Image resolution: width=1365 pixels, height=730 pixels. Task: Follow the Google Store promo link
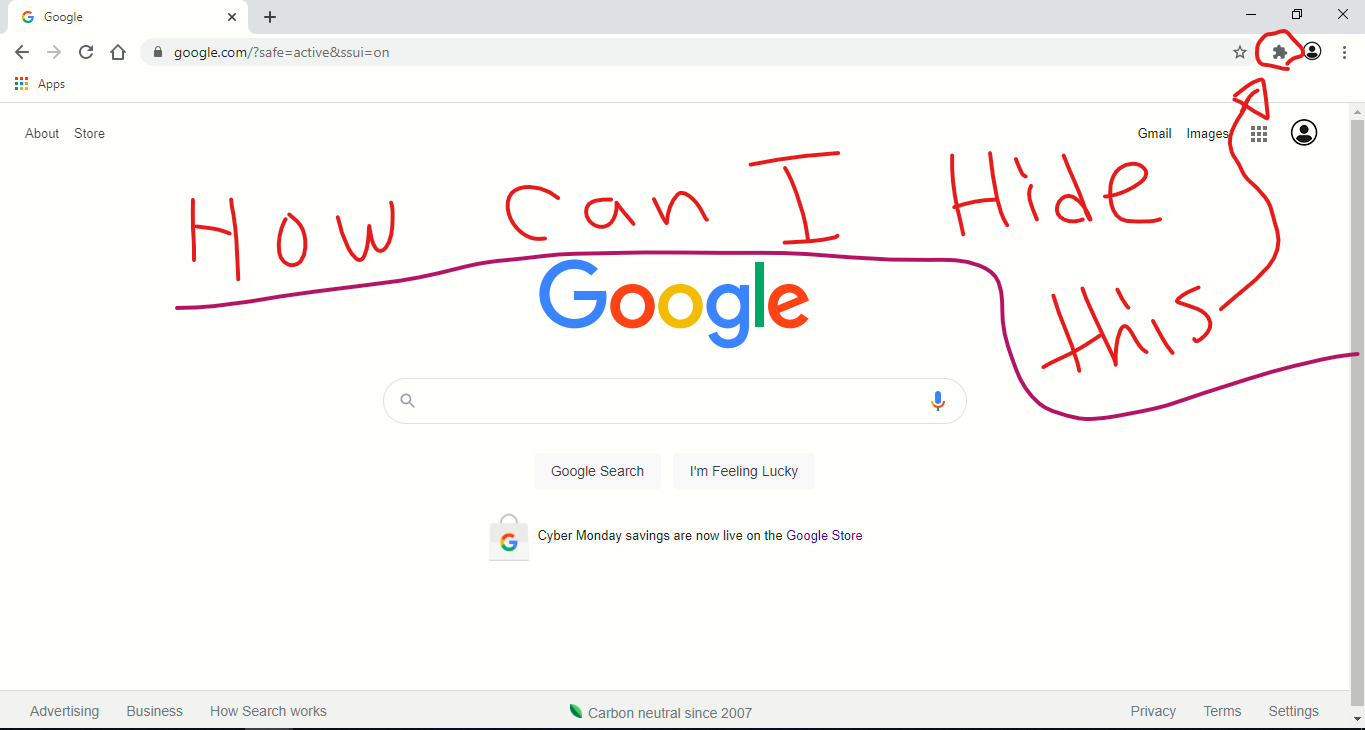pos(824,535)
